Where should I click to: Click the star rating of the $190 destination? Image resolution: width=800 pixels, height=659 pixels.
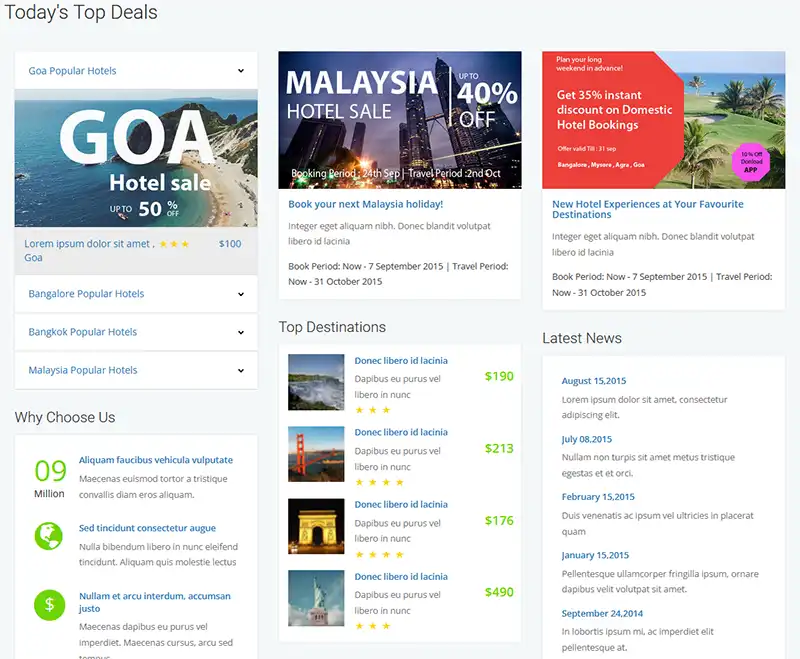click(372, 410)
